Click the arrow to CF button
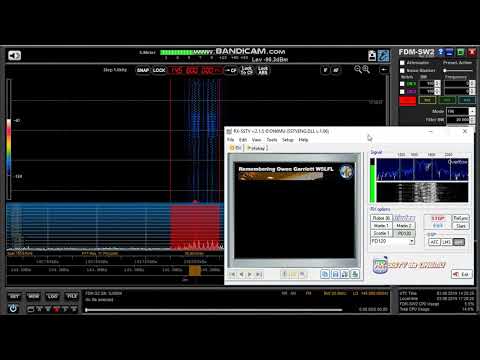 point(231,70)
